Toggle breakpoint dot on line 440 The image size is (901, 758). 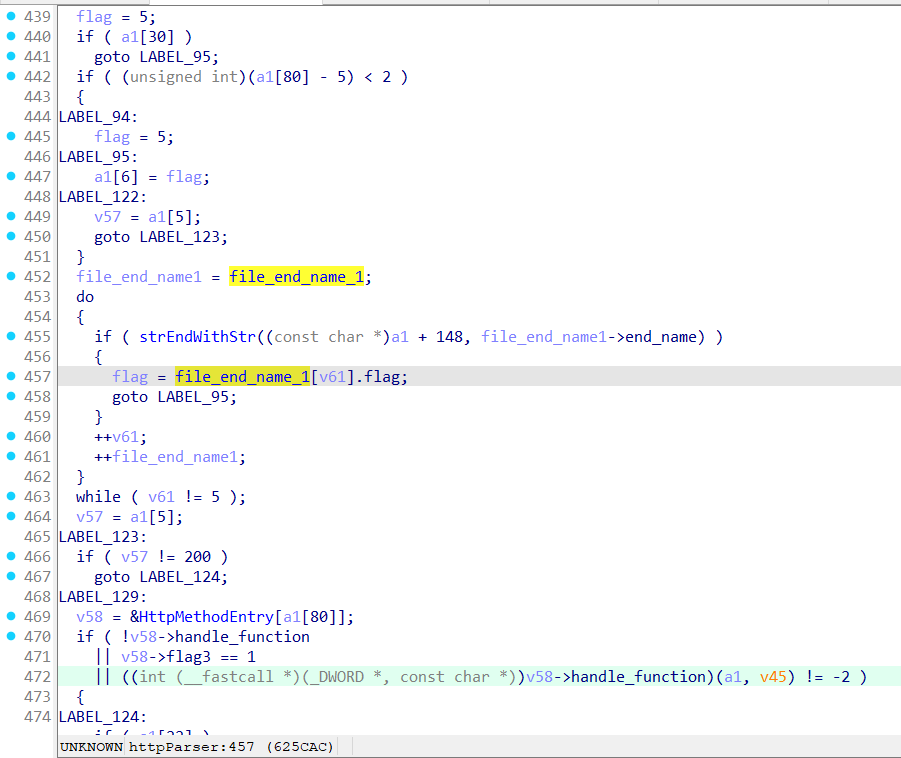[x=10, y=36]
